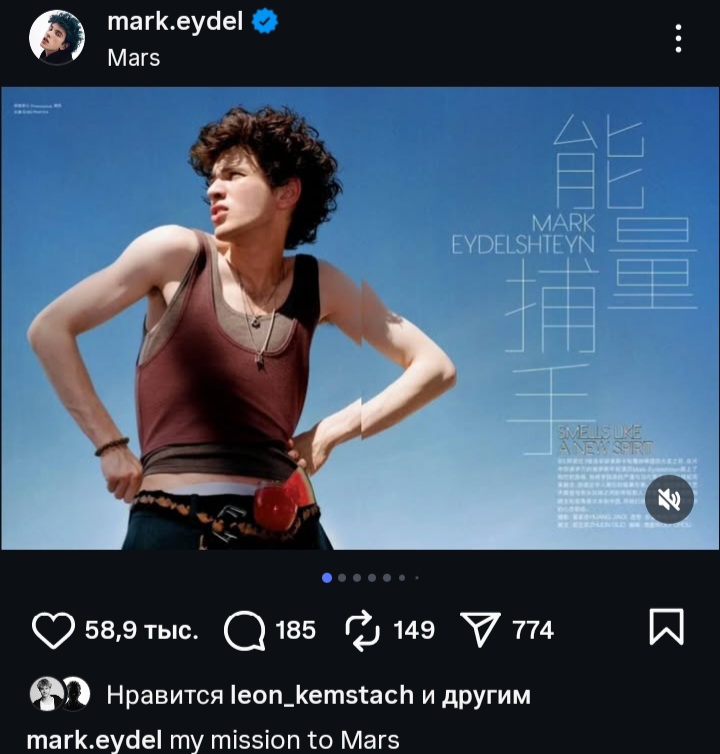720x754 pixels.
Task: Save post with bookmark icon
Action: [666, 627]
